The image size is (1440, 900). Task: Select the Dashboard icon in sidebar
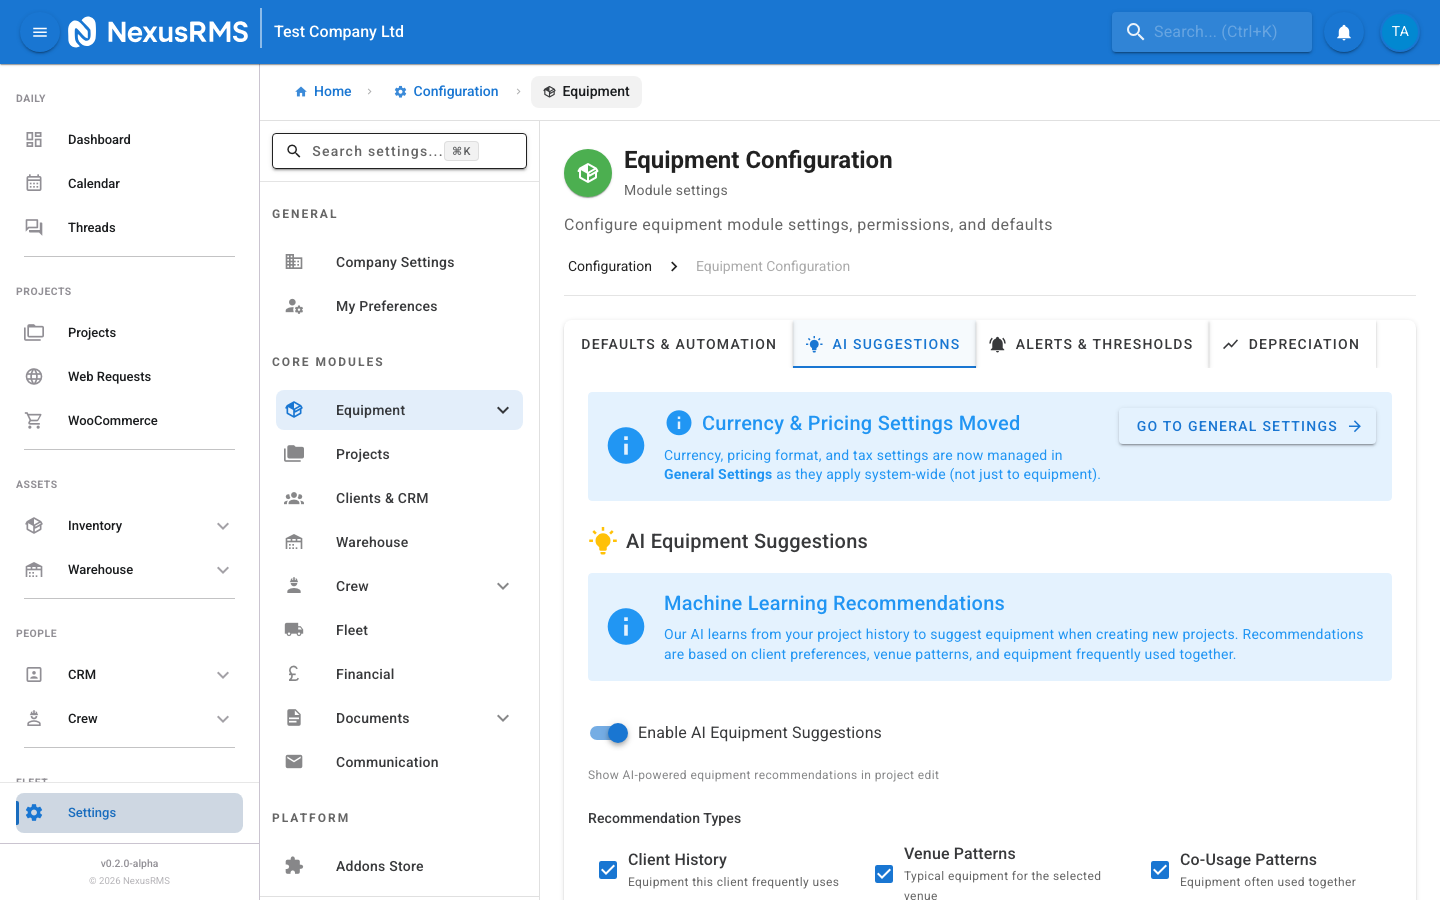tap(34, 139)
